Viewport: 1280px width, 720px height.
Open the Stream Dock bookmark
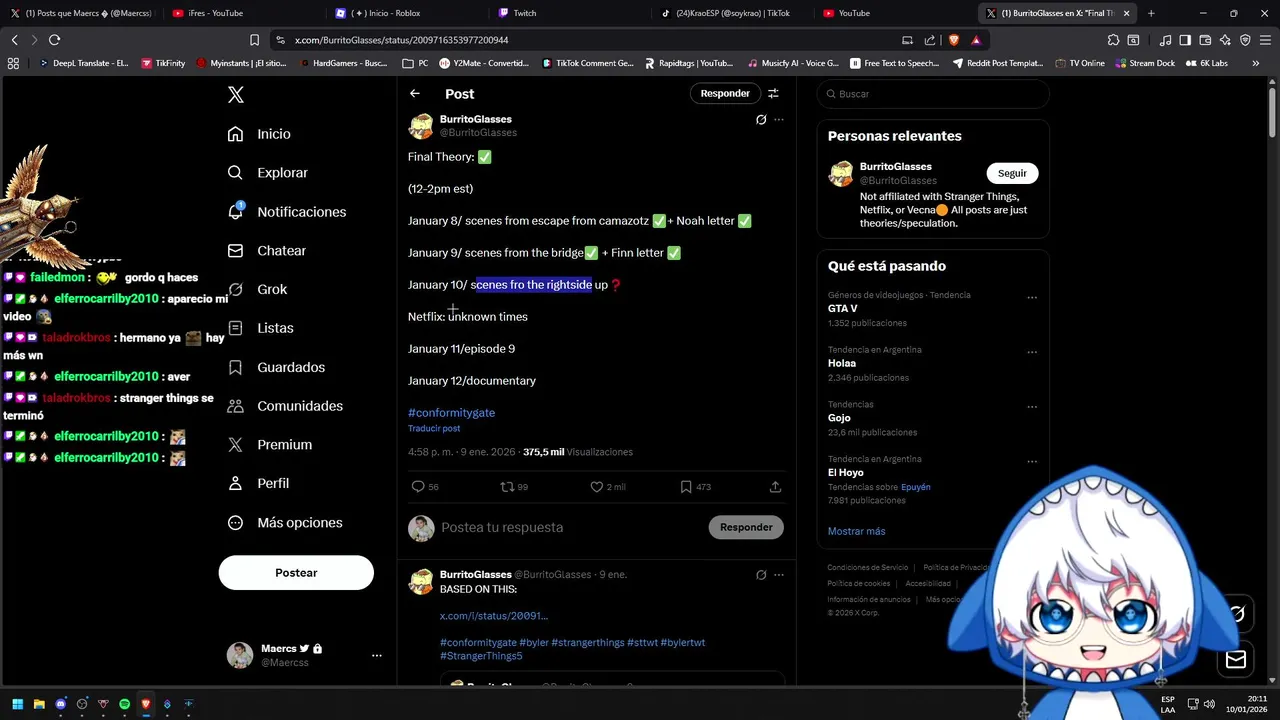(1145, 63)
